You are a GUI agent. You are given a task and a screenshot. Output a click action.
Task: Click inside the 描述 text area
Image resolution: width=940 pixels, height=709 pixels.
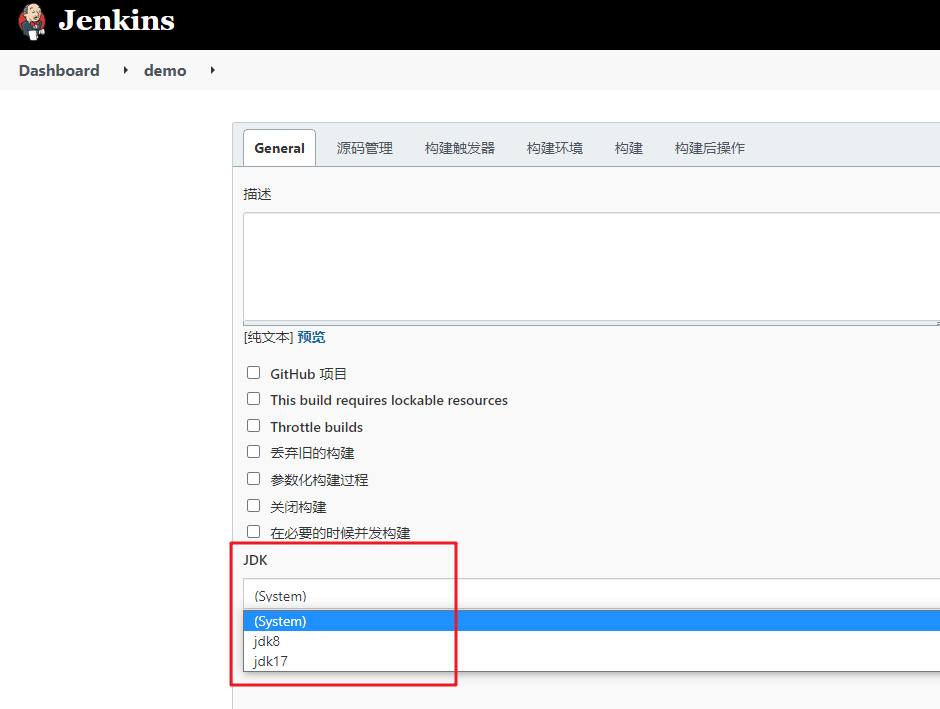click(x=590, y=266)
